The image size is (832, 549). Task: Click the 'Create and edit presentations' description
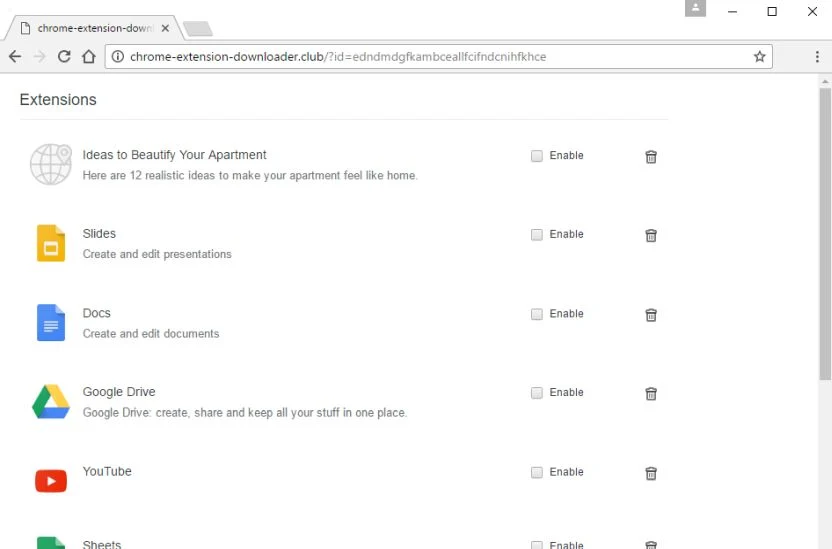[x=157, y=254]
